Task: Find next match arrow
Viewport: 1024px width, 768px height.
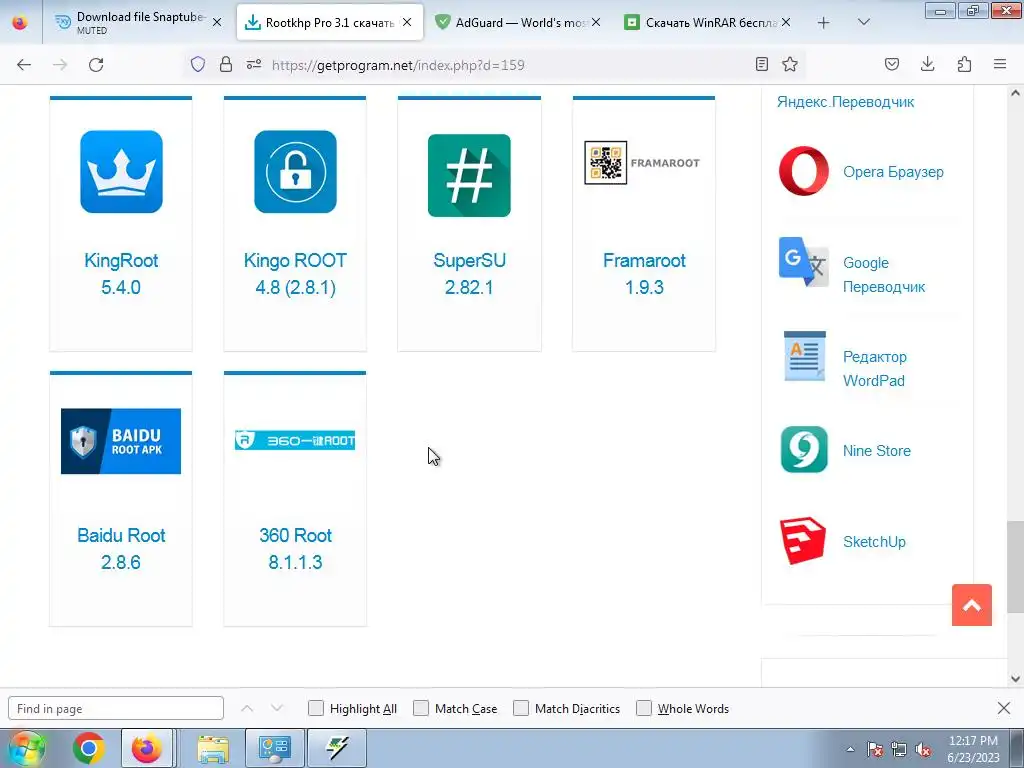Action: click(277, 708)
